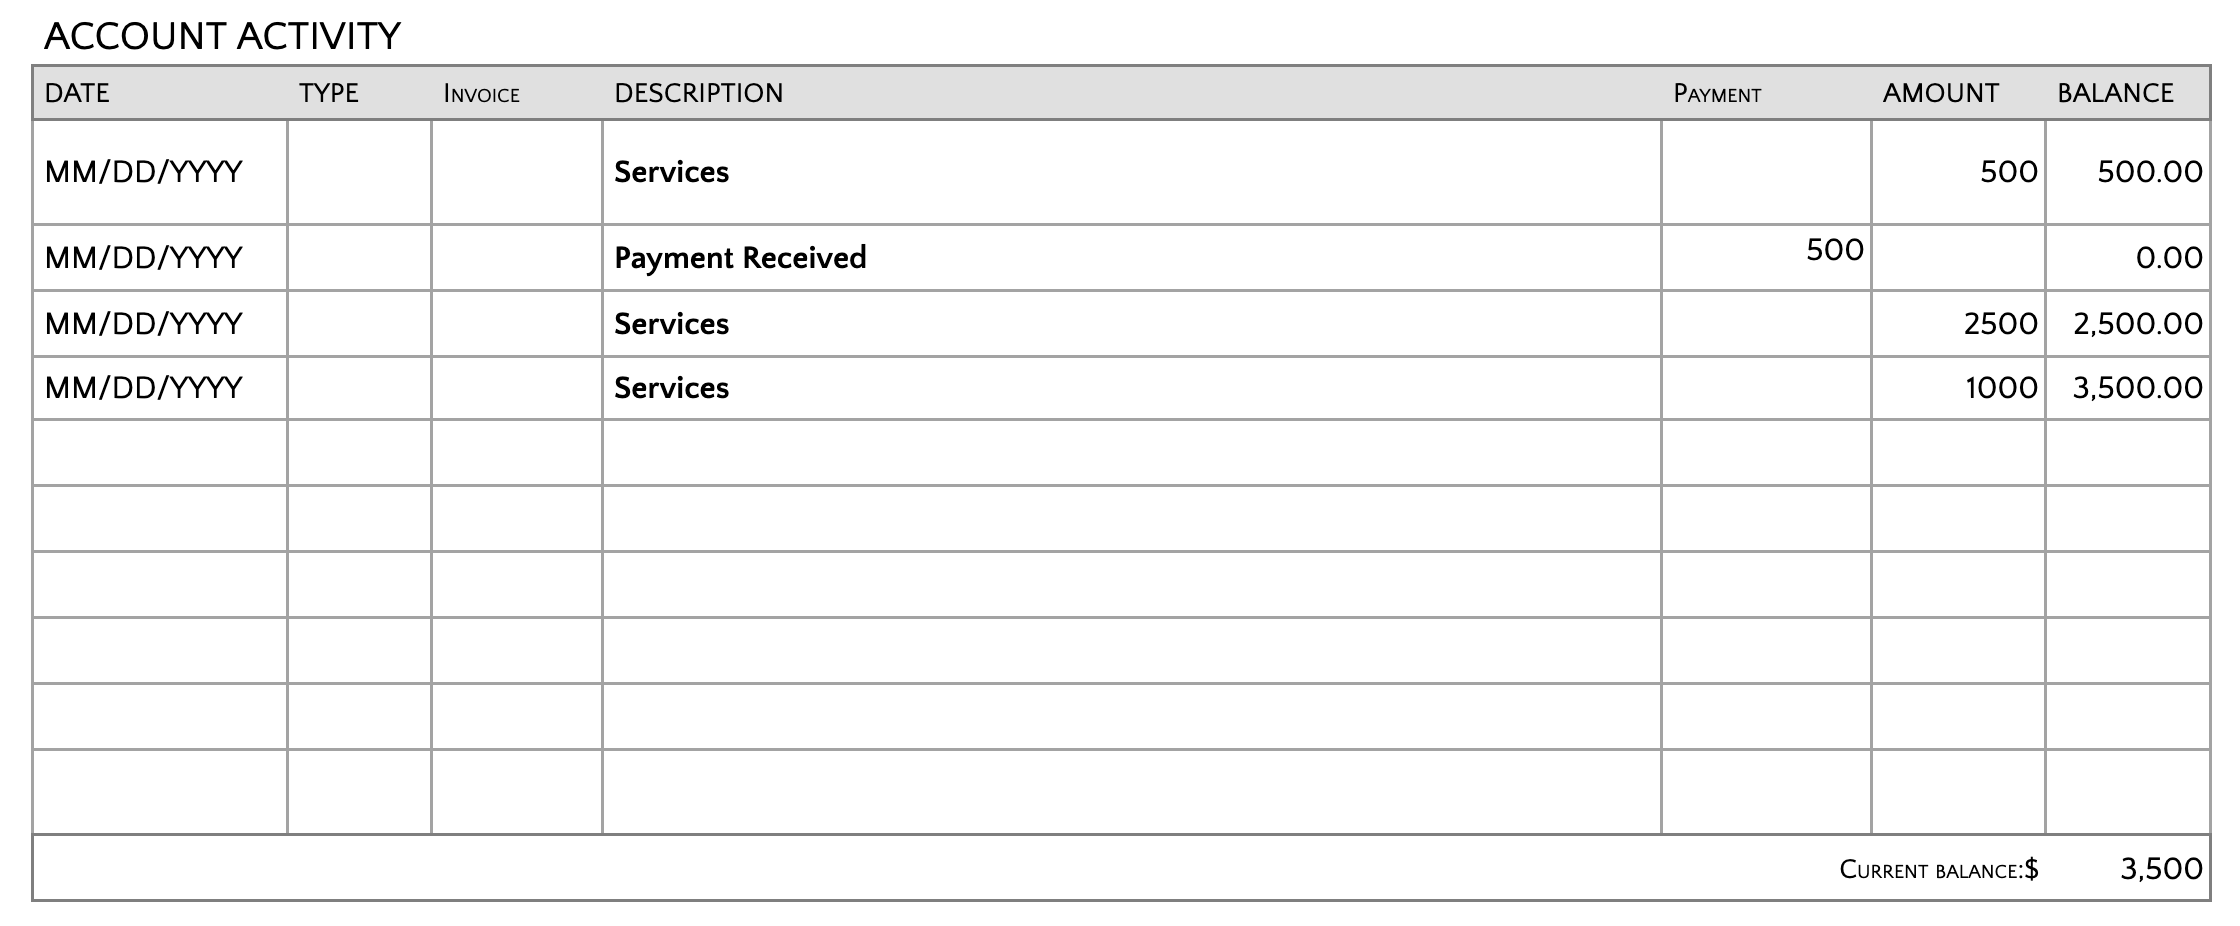Click the DATE column header

pyautogui.click(x=77, y=93)
